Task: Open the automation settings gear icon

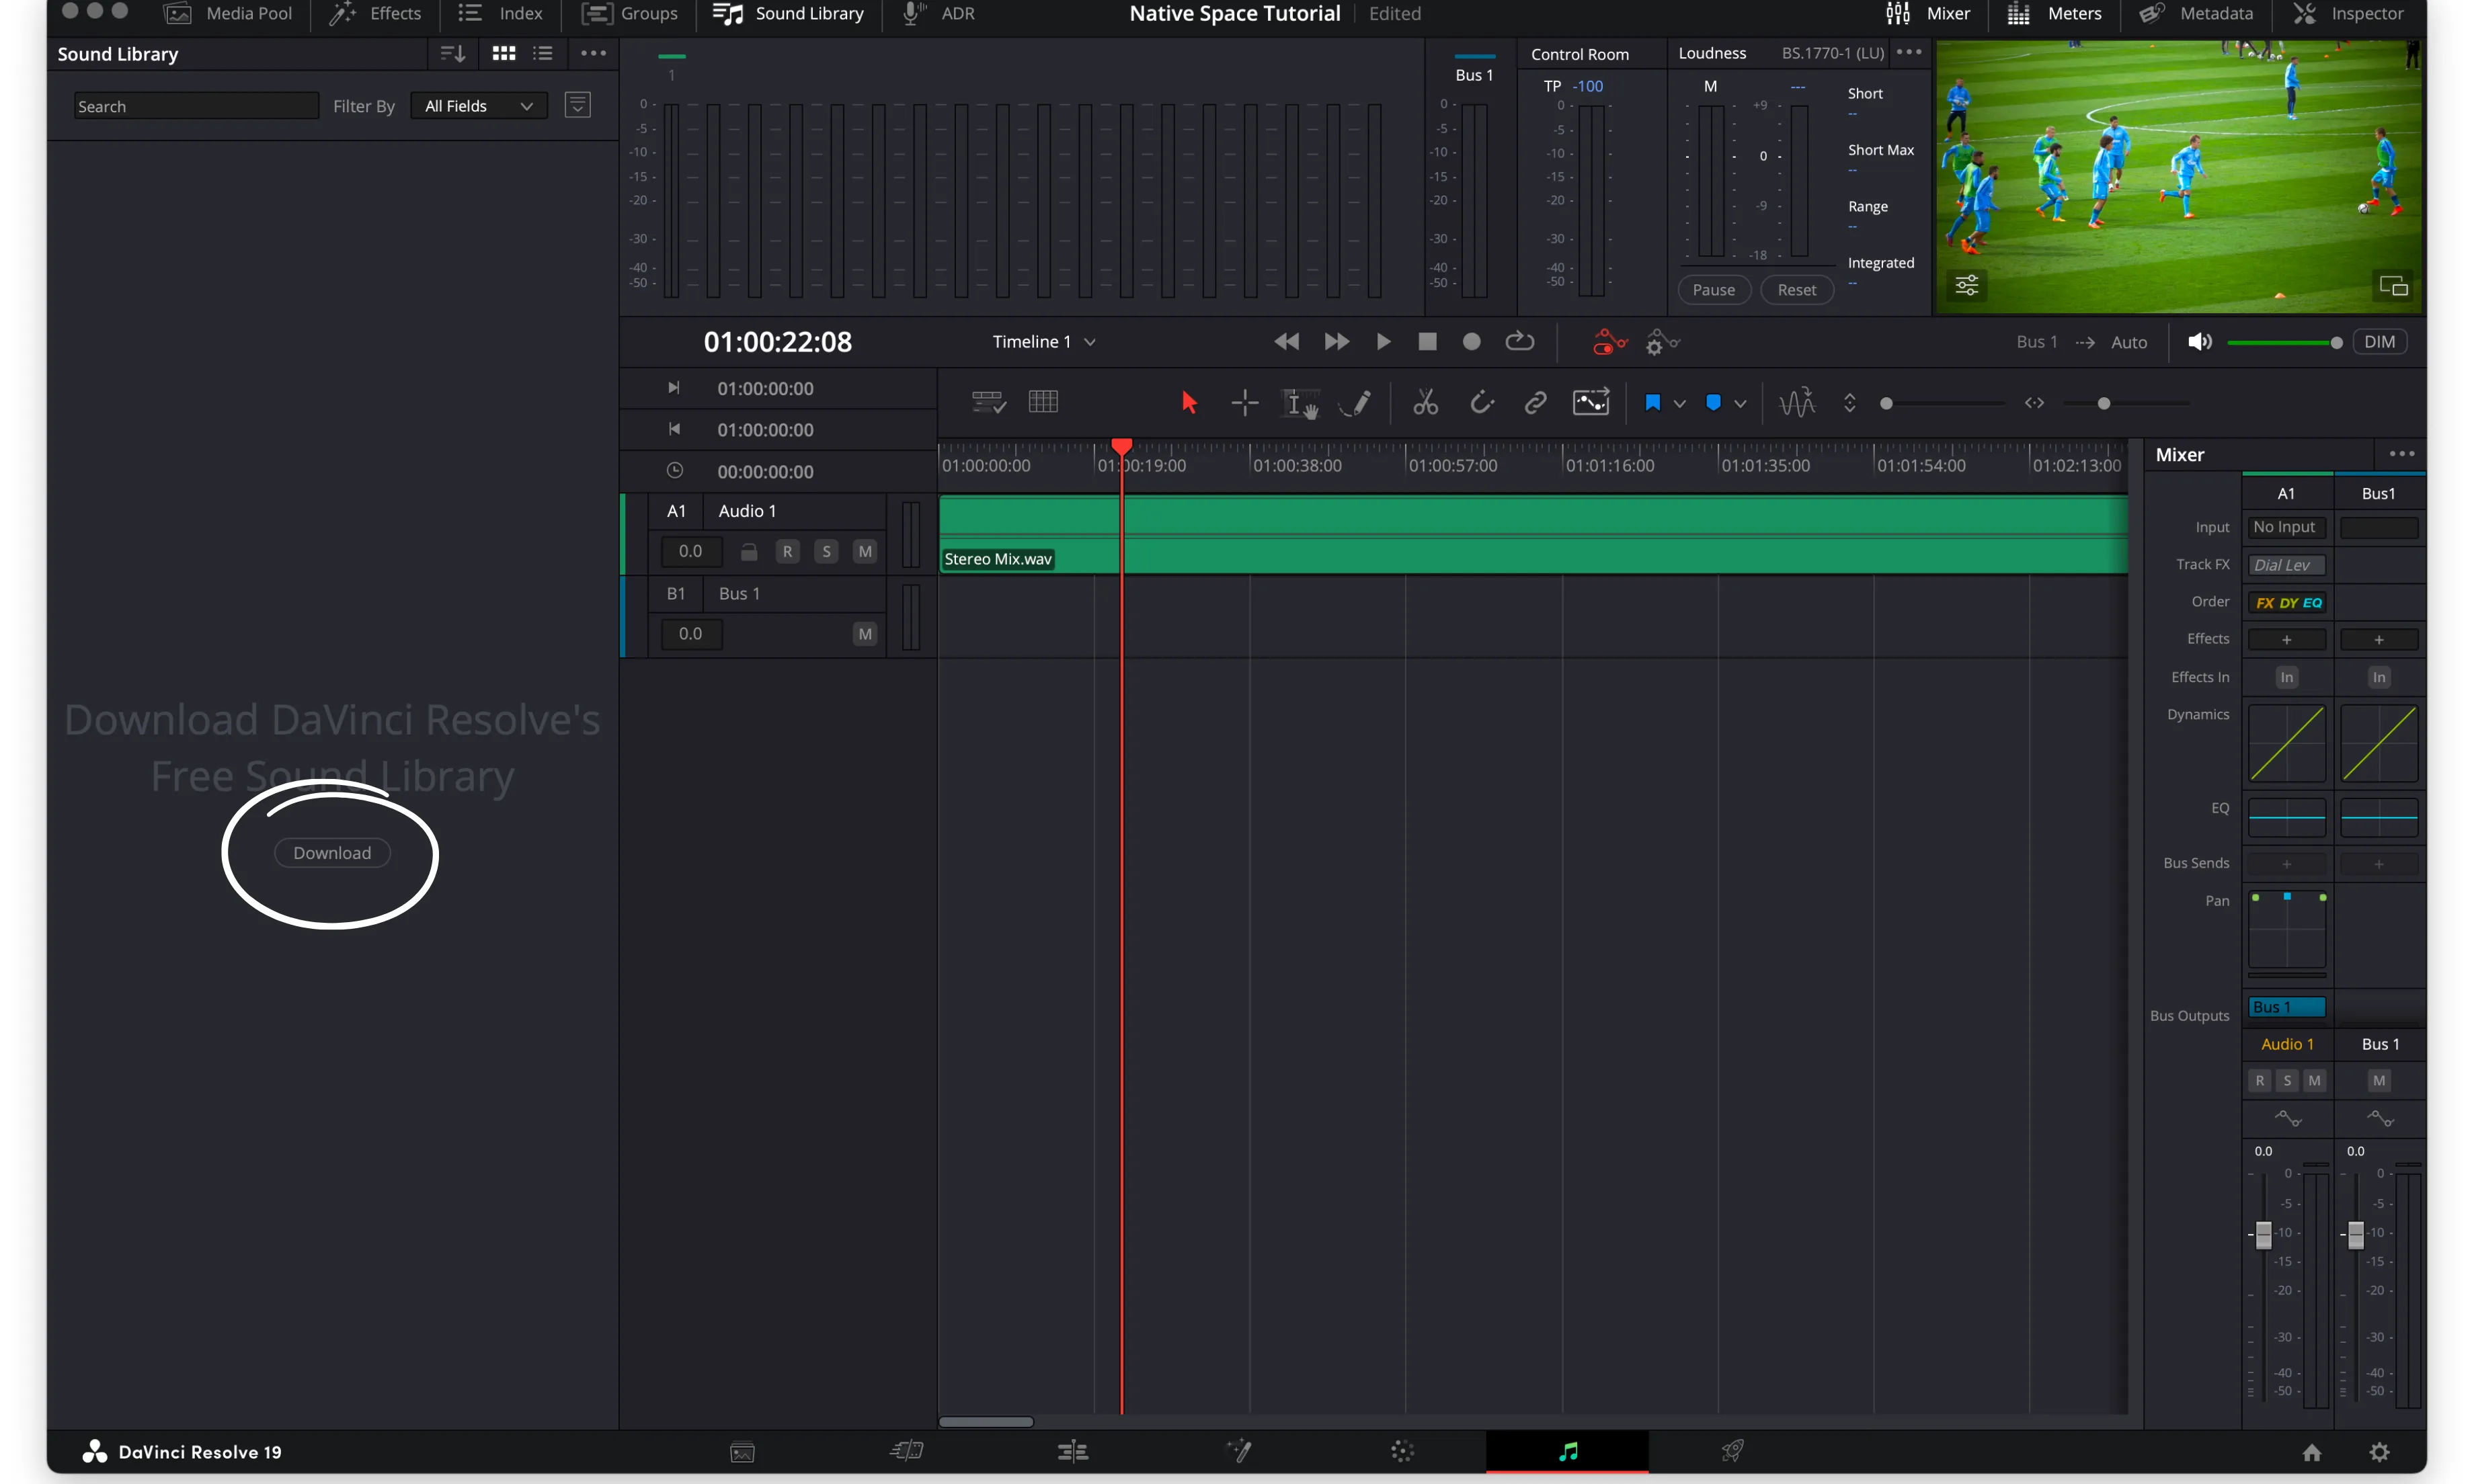Action: pyautogui.click(x=1662, y=342)
